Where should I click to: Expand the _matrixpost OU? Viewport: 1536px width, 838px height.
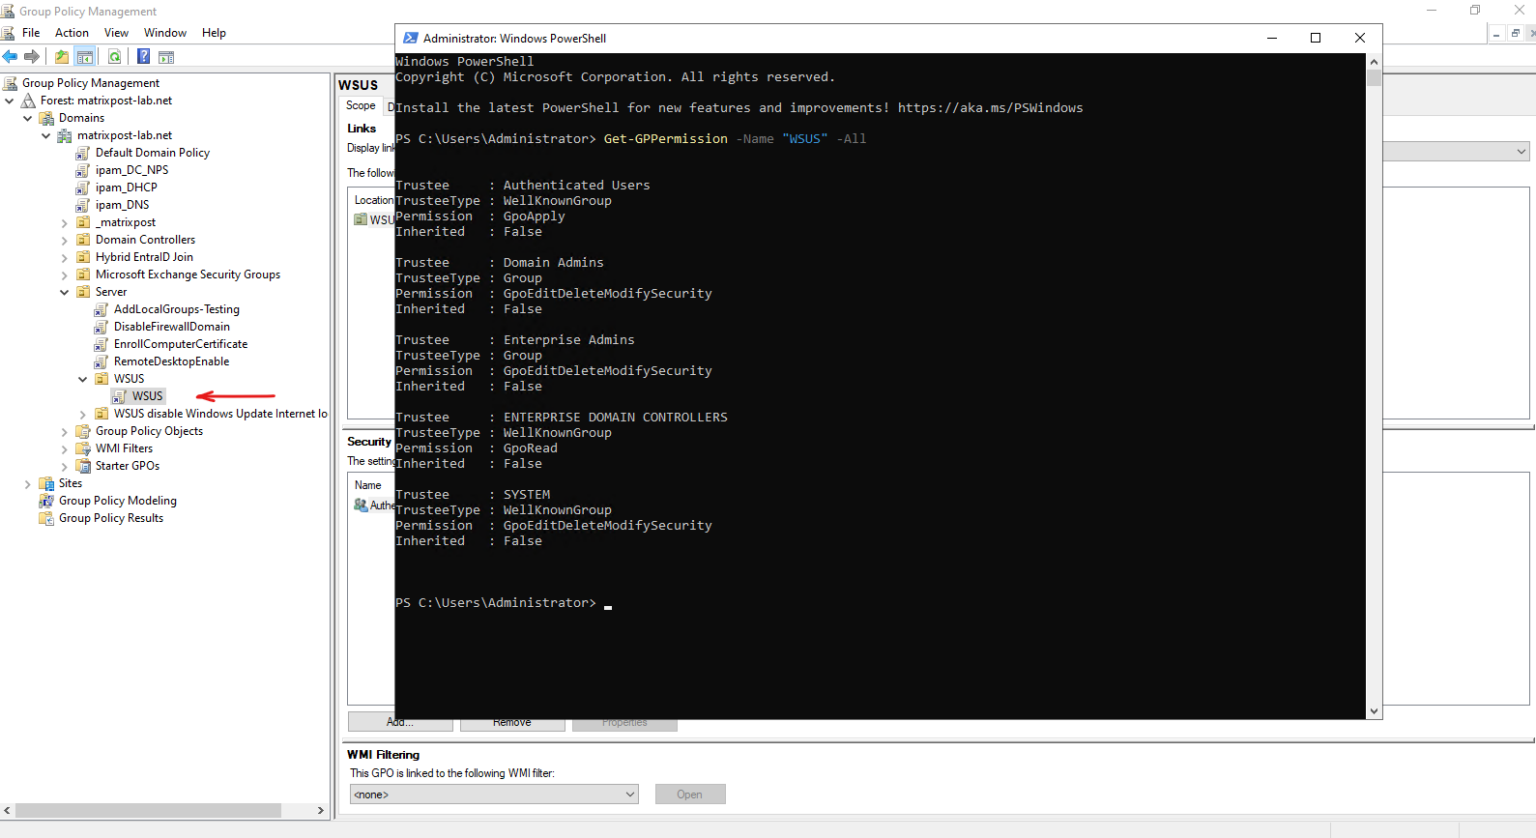tap(65, 223)
